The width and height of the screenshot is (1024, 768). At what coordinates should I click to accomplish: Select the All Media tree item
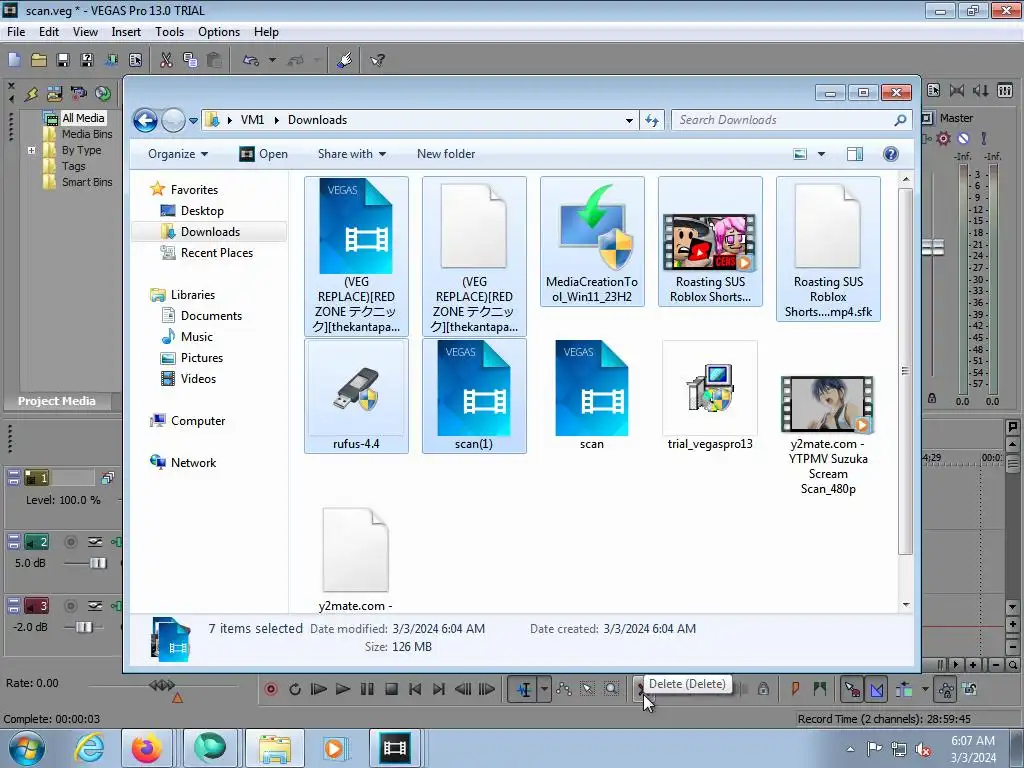click(83, 118)
